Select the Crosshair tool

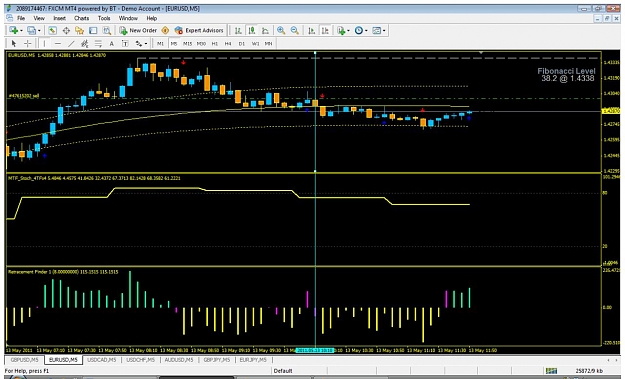(x=28, y=43)
